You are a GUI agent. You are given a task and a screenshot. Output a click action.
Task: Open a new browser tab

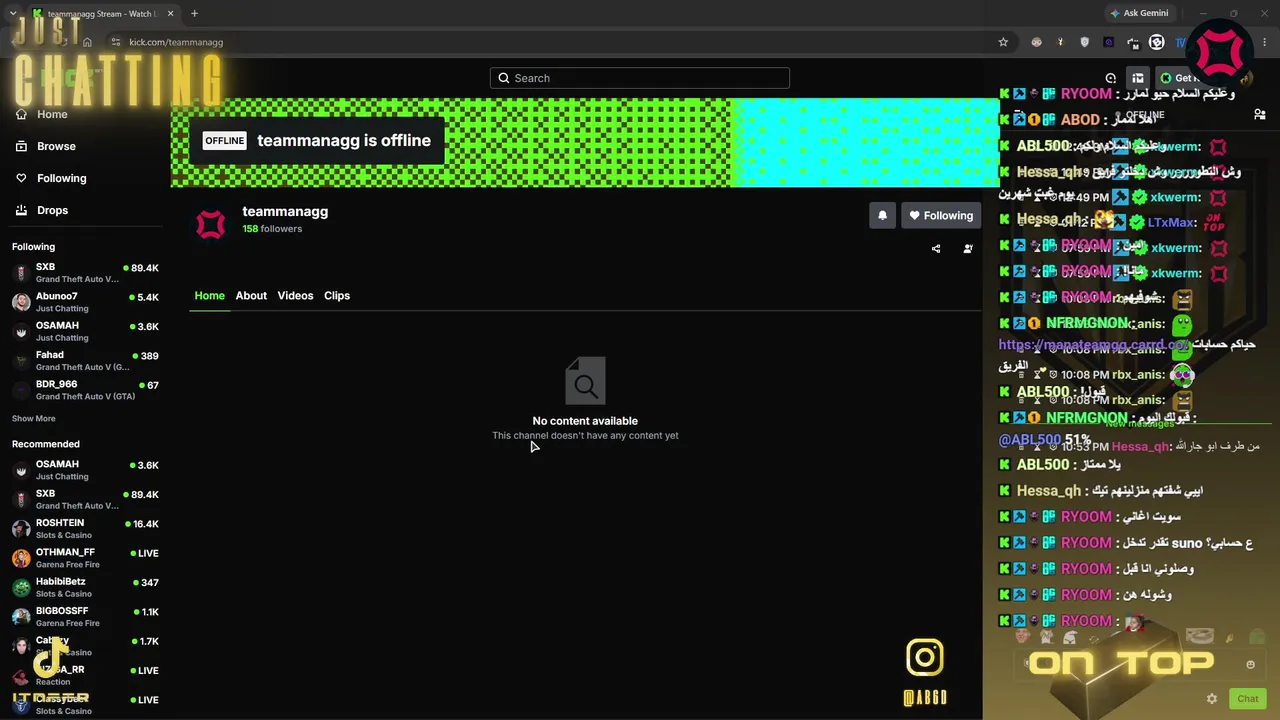[194, 14]
